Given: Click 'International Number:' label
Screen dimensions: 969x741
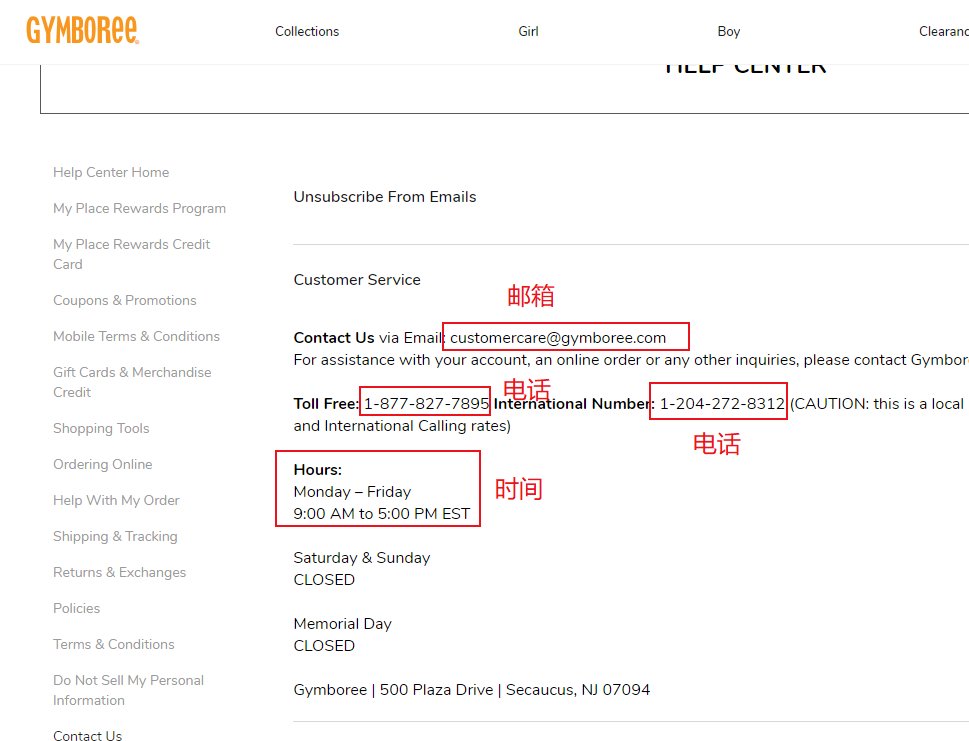Looking at the screenshot, I should point(574,404).
